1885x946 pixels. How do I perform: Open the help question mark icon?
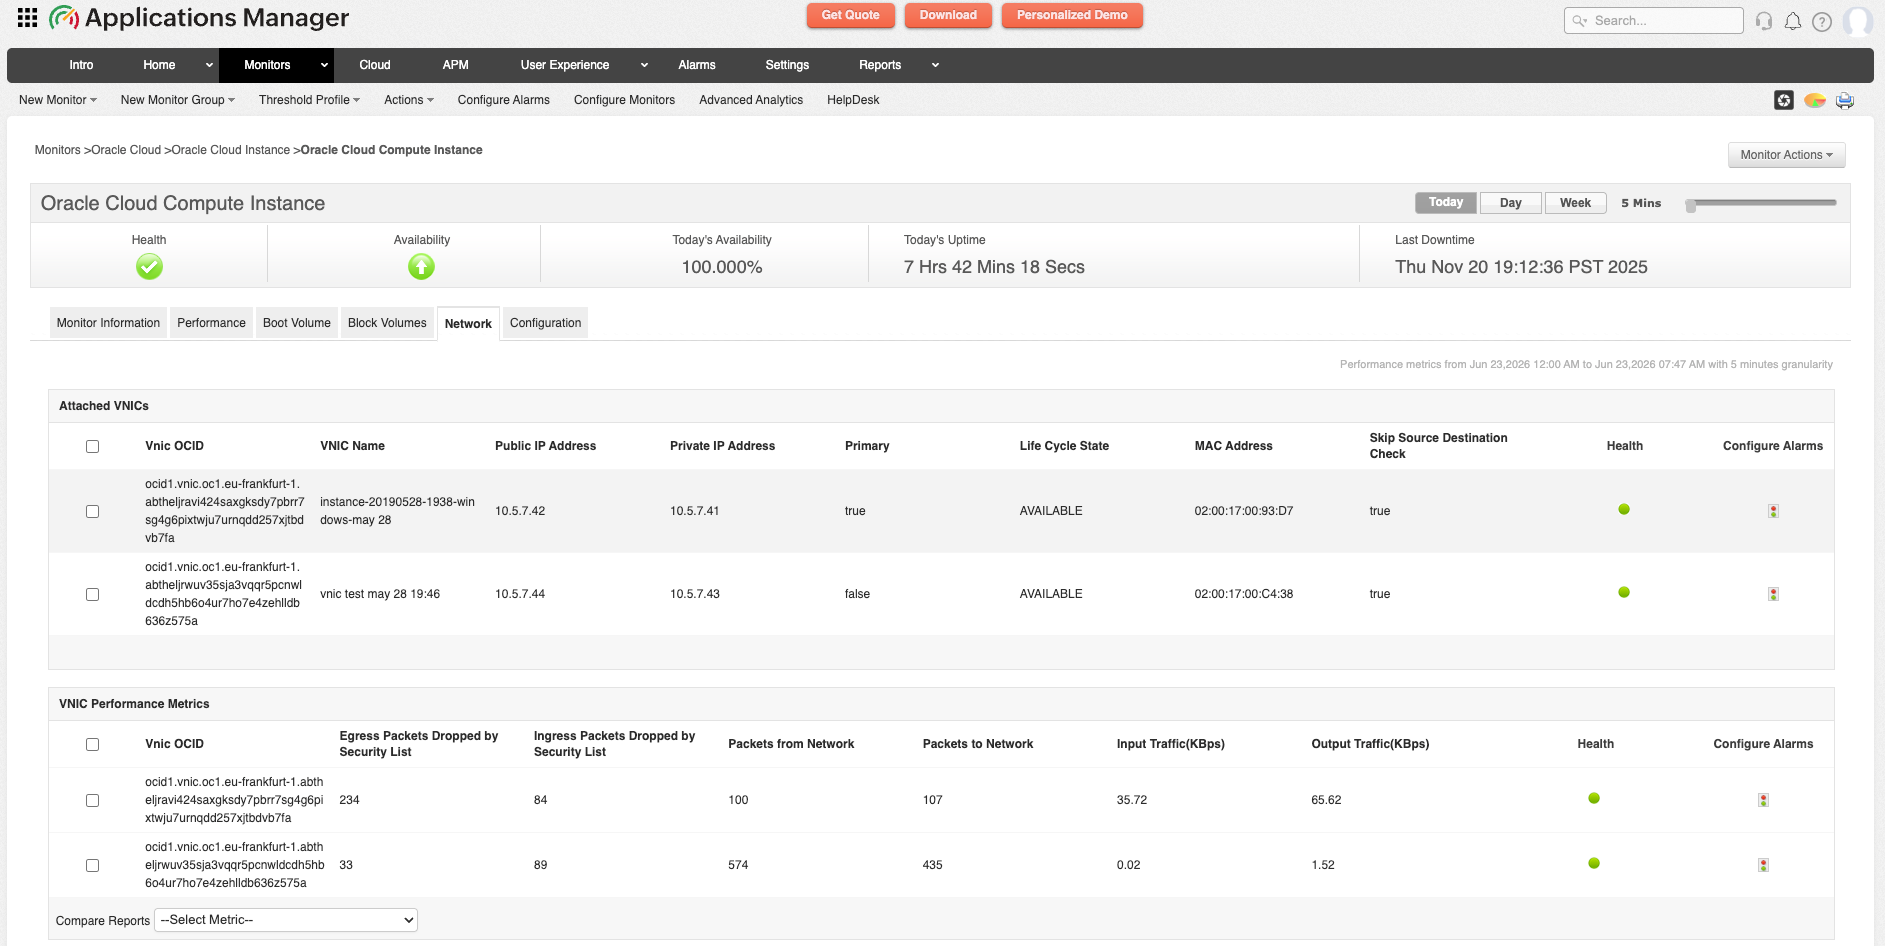1822,21
